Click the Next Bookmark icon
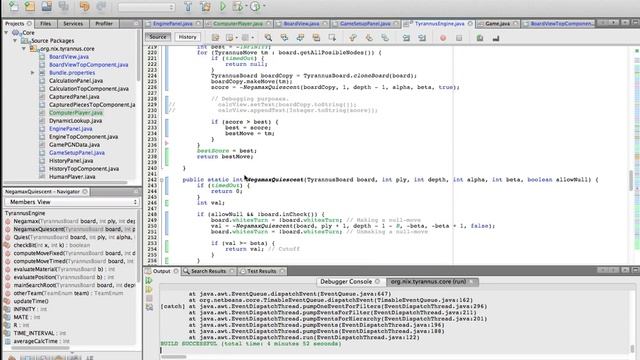Viewport: 640px width, 360px height. click(369, 38)
